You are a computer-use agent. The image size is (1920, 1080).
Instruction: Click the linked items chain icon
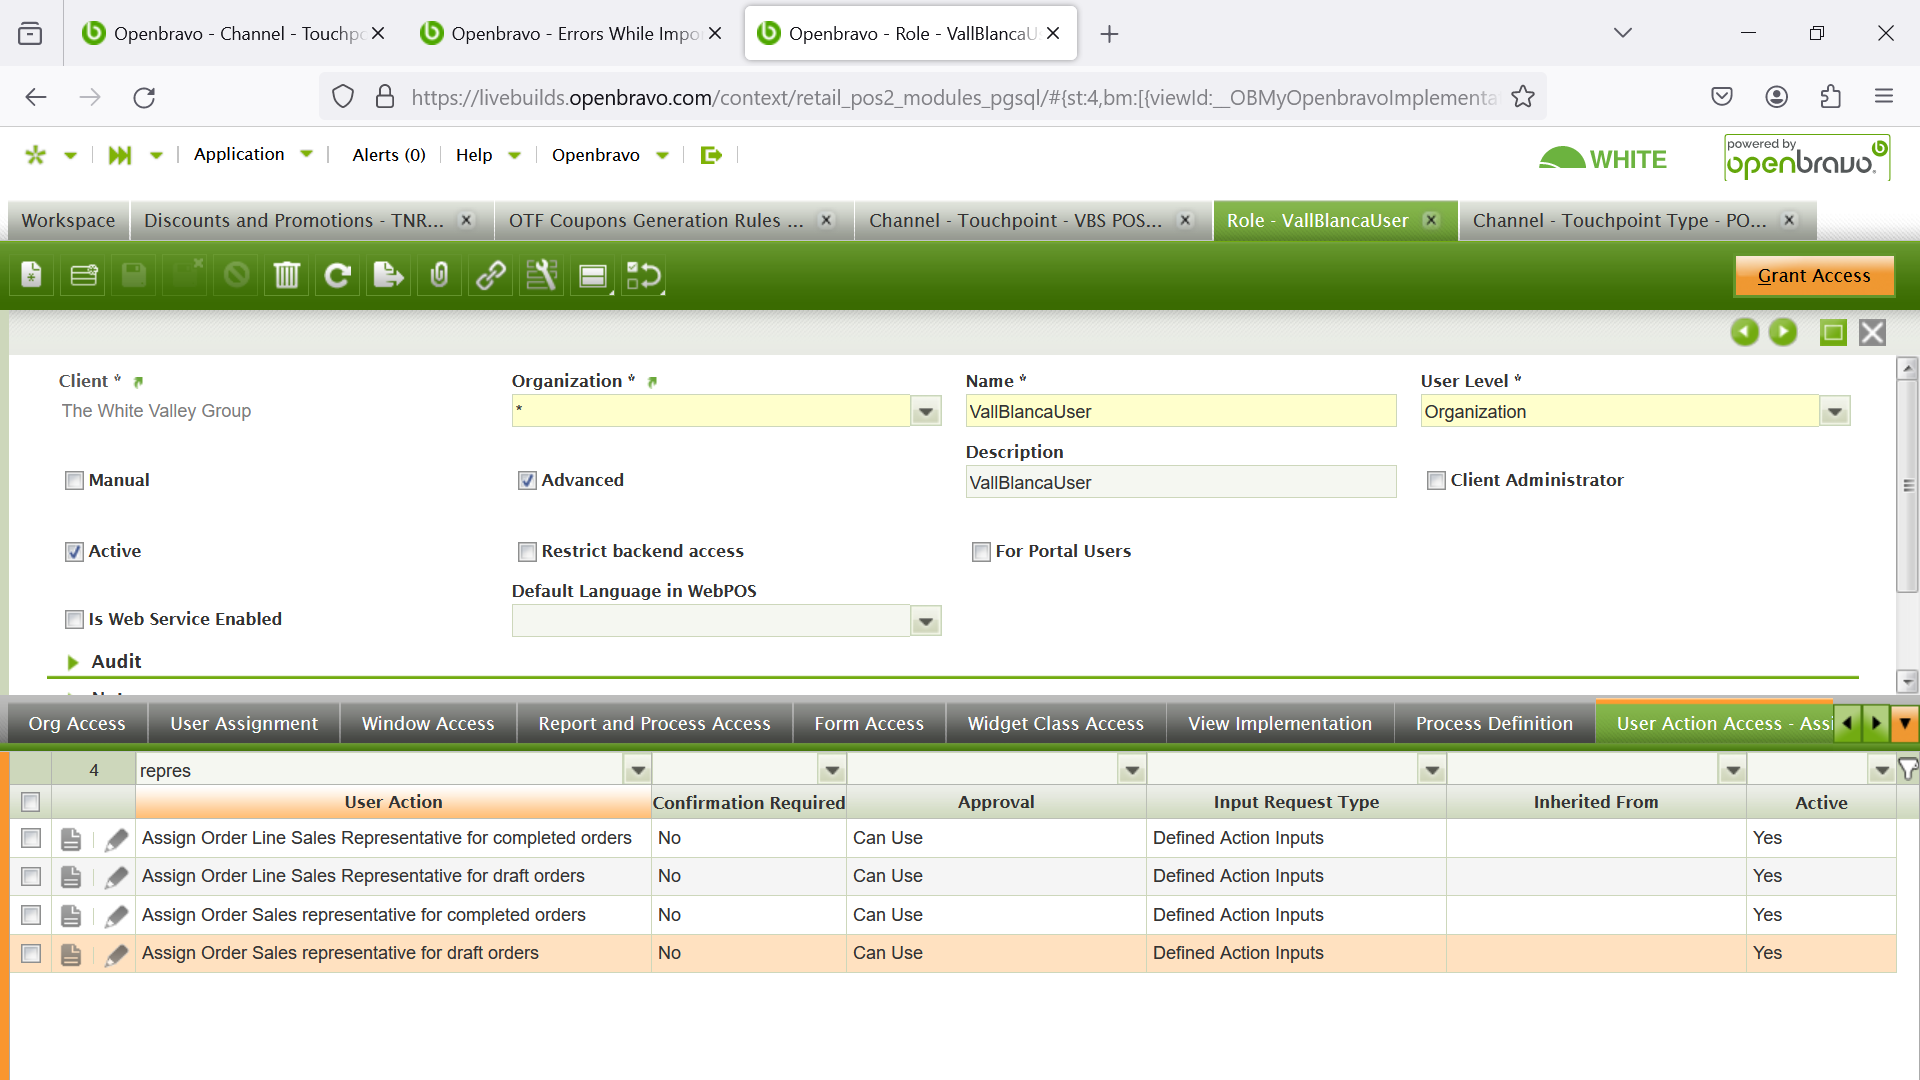(x=490, y=275)
